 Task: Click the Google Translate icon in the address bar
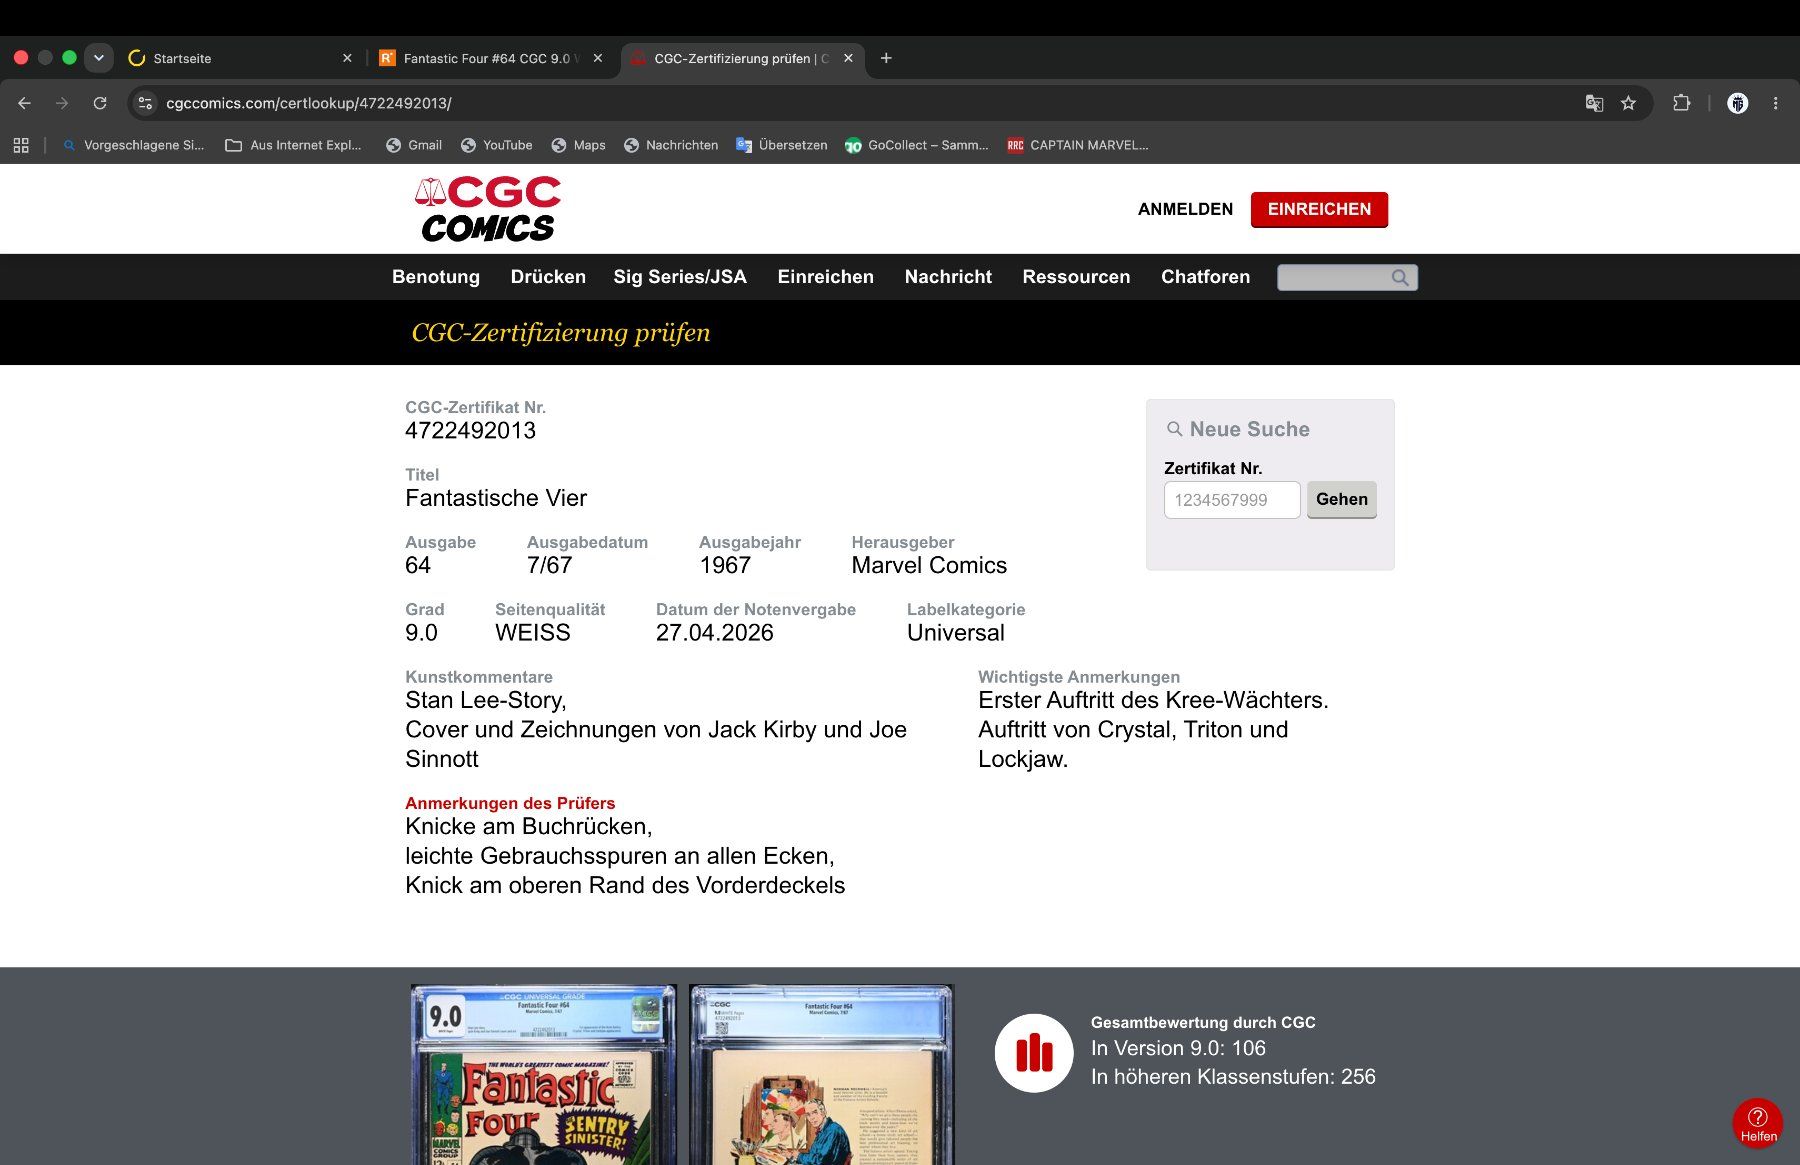(1594, 103)
